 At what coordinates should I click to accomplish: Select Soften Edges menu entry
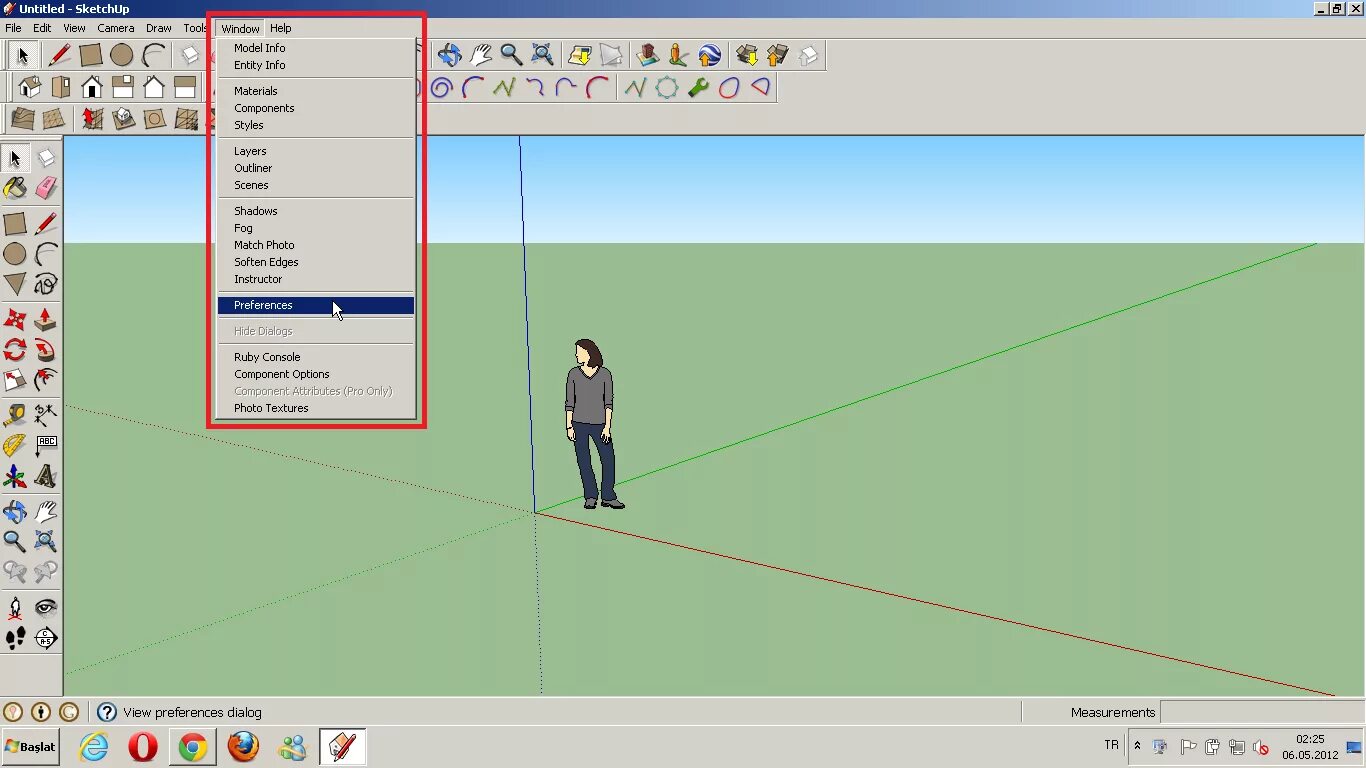tap(316, 262)
